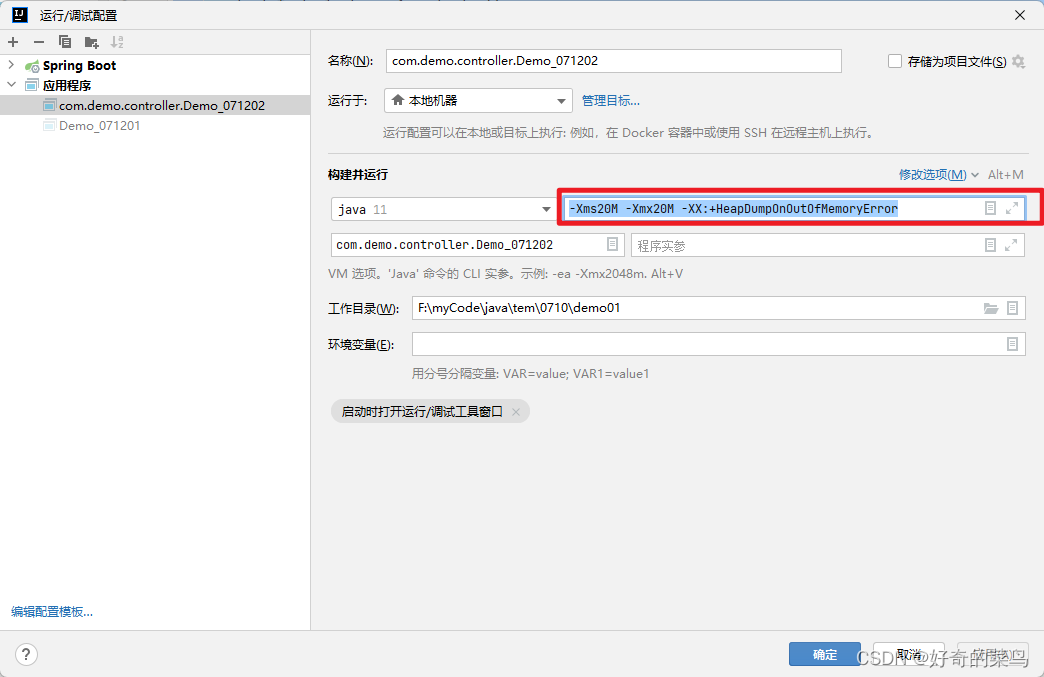The height and width of the screenshot is (677, 1044).
Task: Open the 修改选项 dropdown menu
Action: (x=935, y=174)
